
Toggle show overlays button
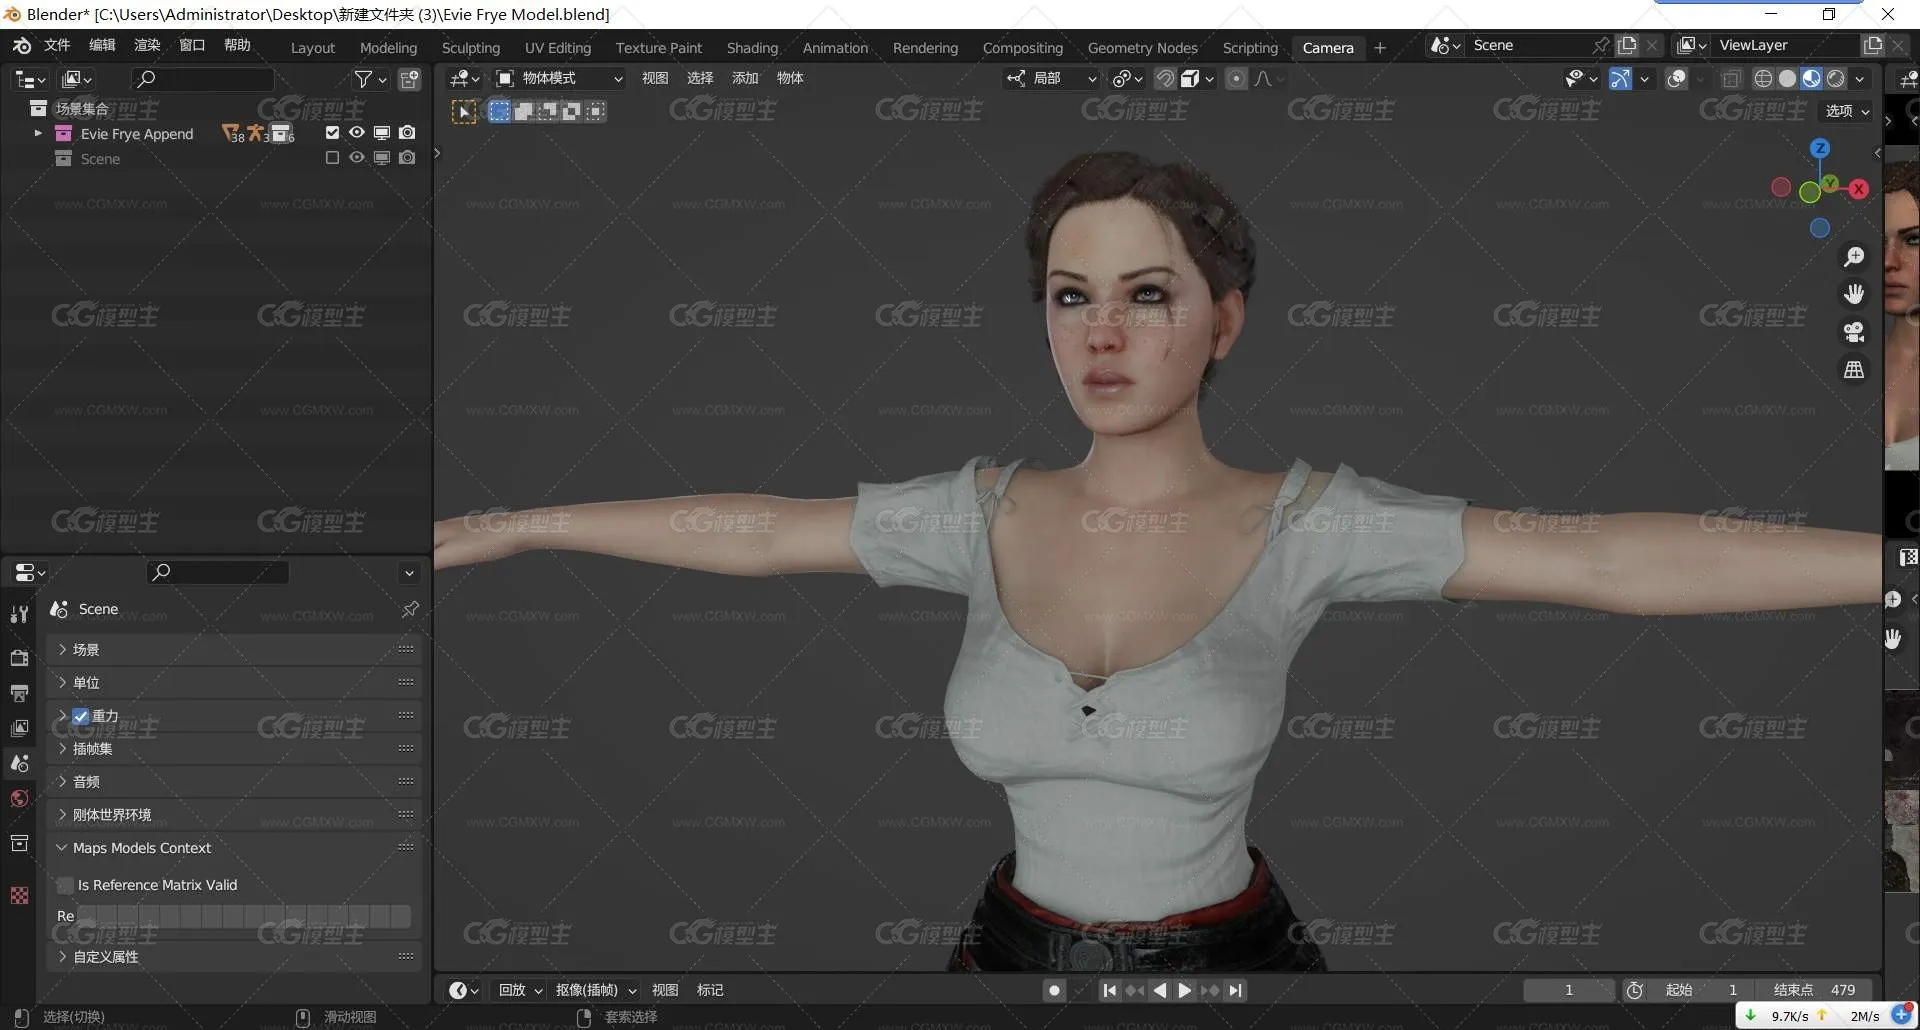(1677, 79)
